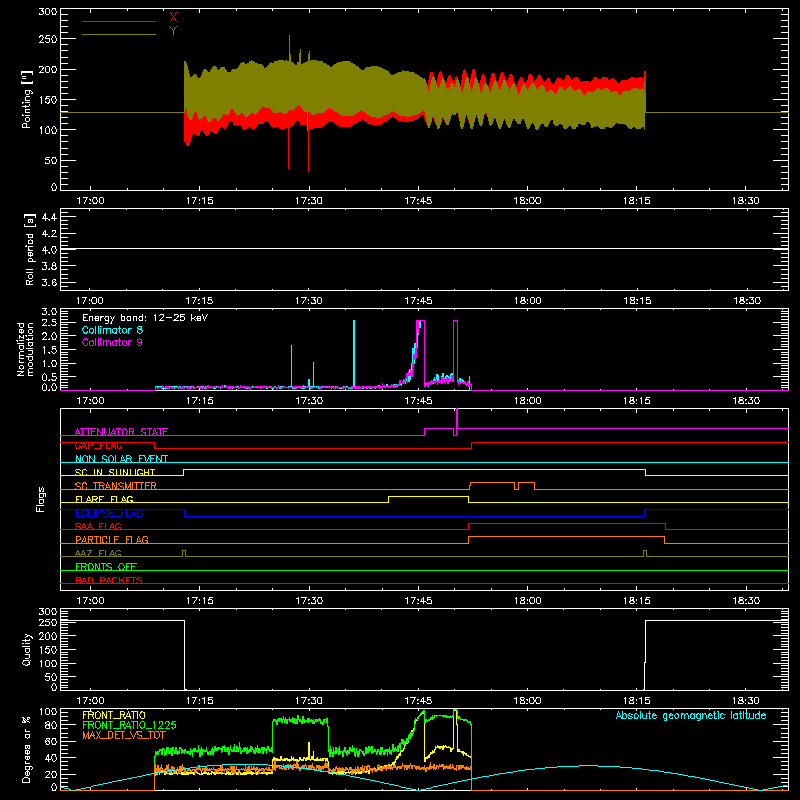Click the 'Flags' axis title
Viewport: 800px width, 800px height.
(x=40, y=499)
